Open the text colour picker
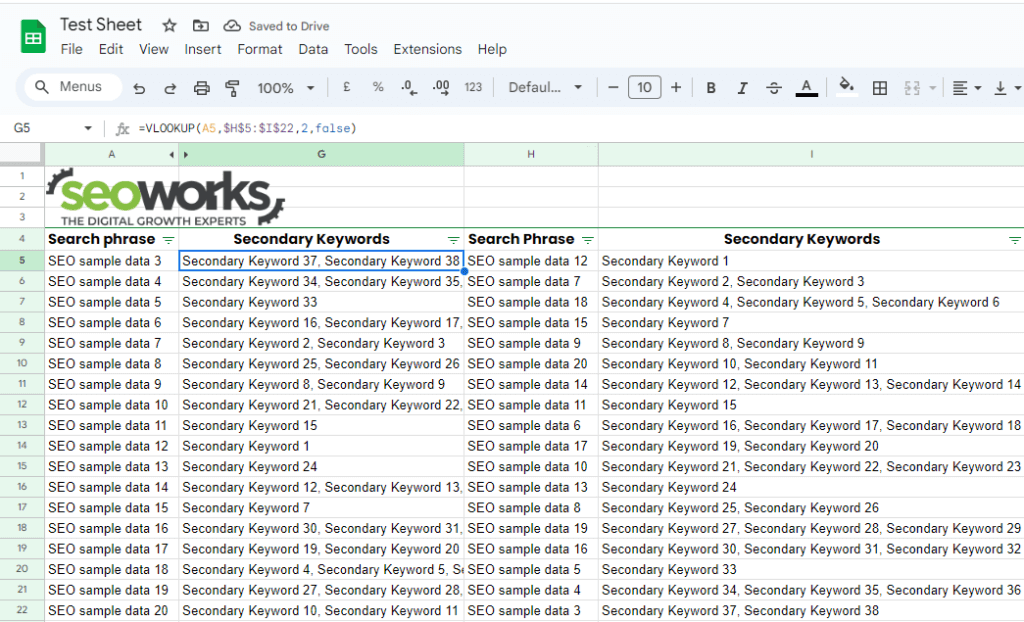The width and height of the screenshot is (1024, 622). (807, 88)
